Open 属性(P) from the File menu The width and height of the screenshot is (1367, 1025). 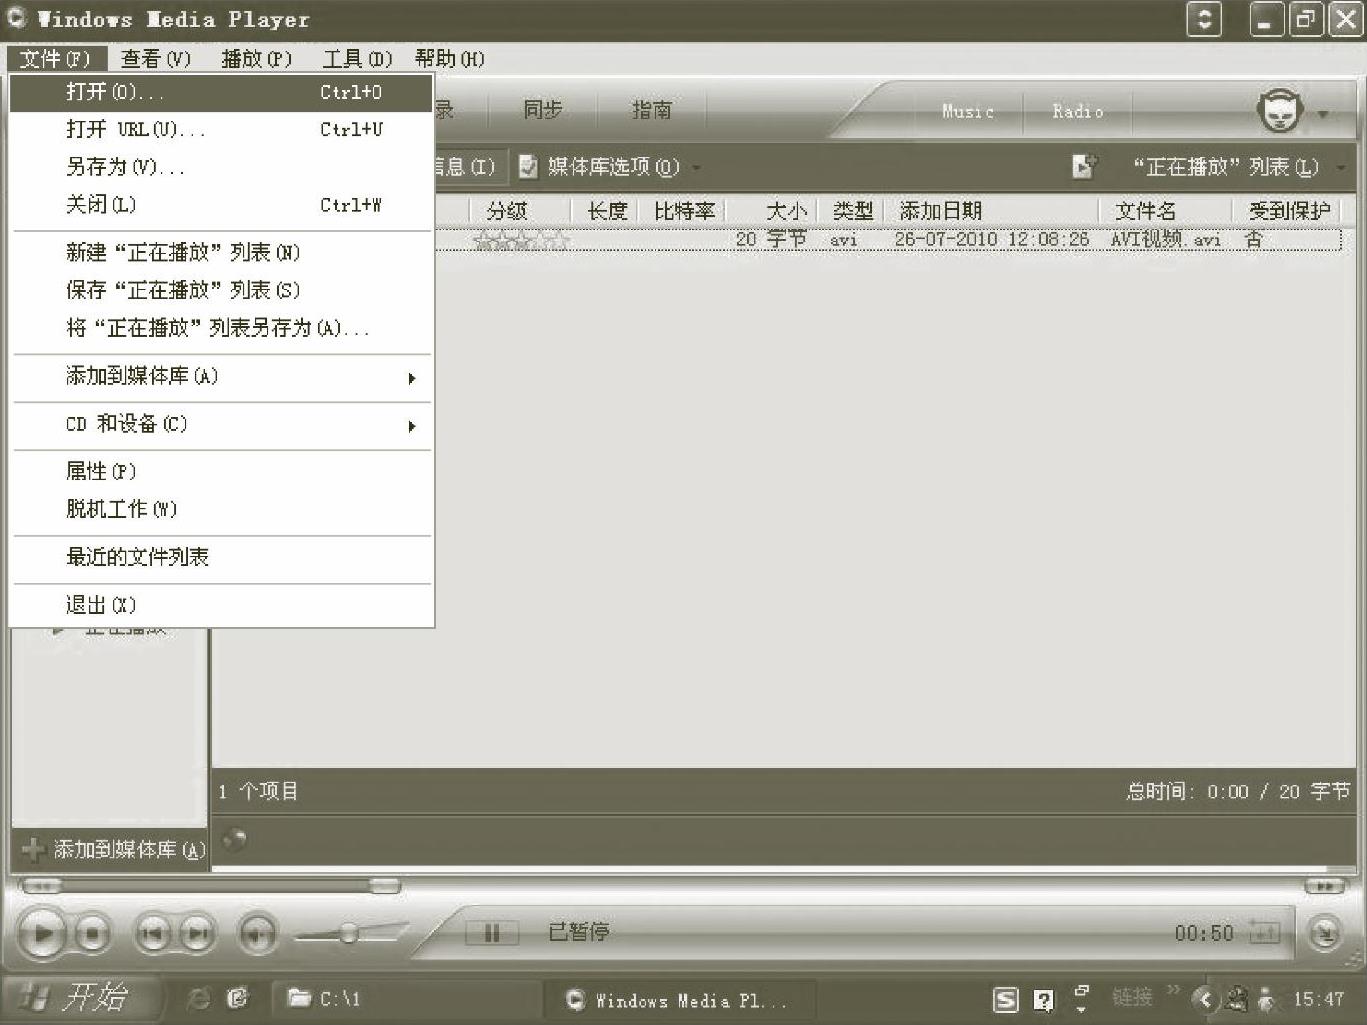click(221, 472)
